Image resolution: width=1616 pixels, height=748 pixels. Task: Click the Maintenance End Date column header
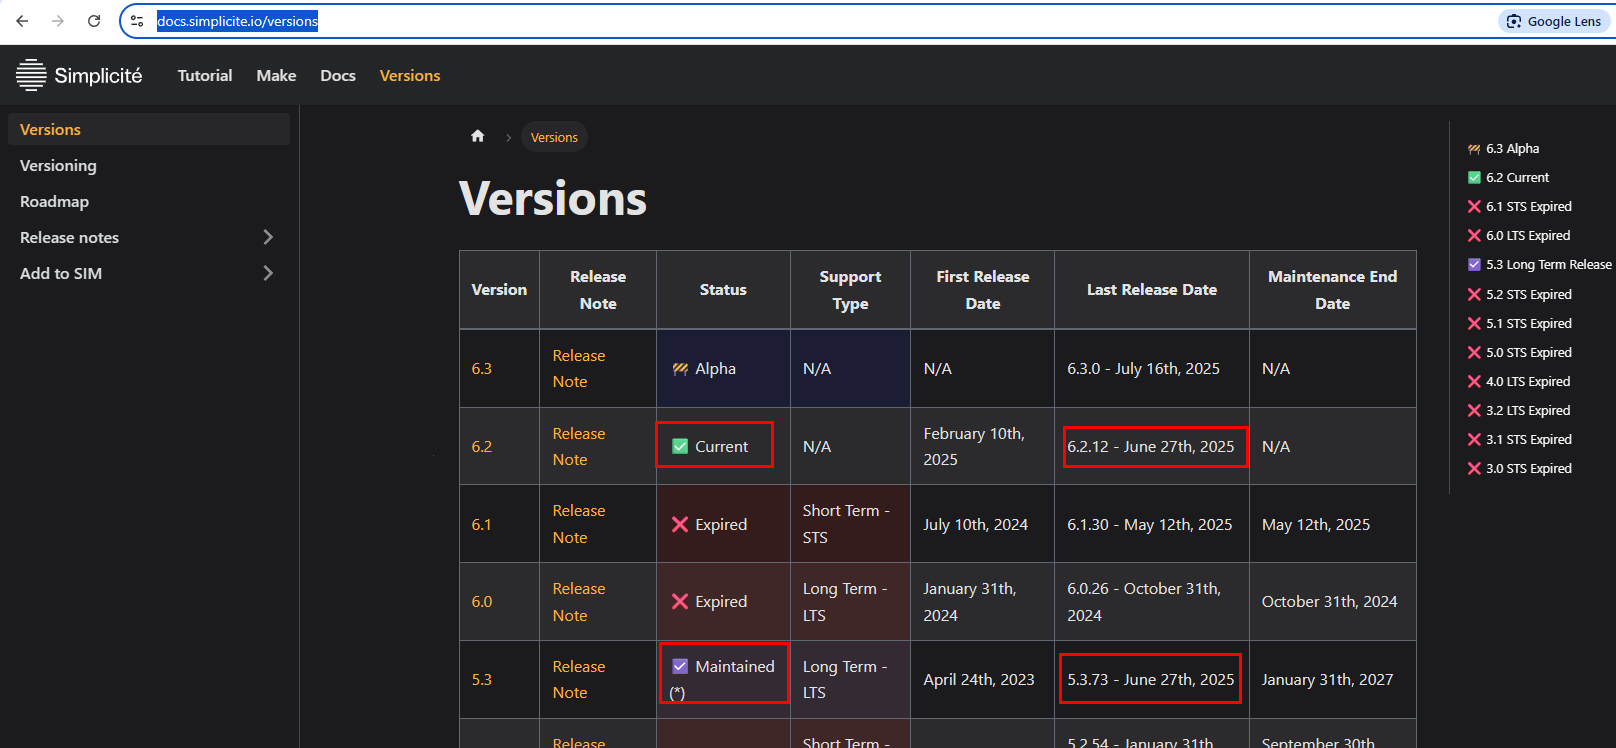[1332, 290]
